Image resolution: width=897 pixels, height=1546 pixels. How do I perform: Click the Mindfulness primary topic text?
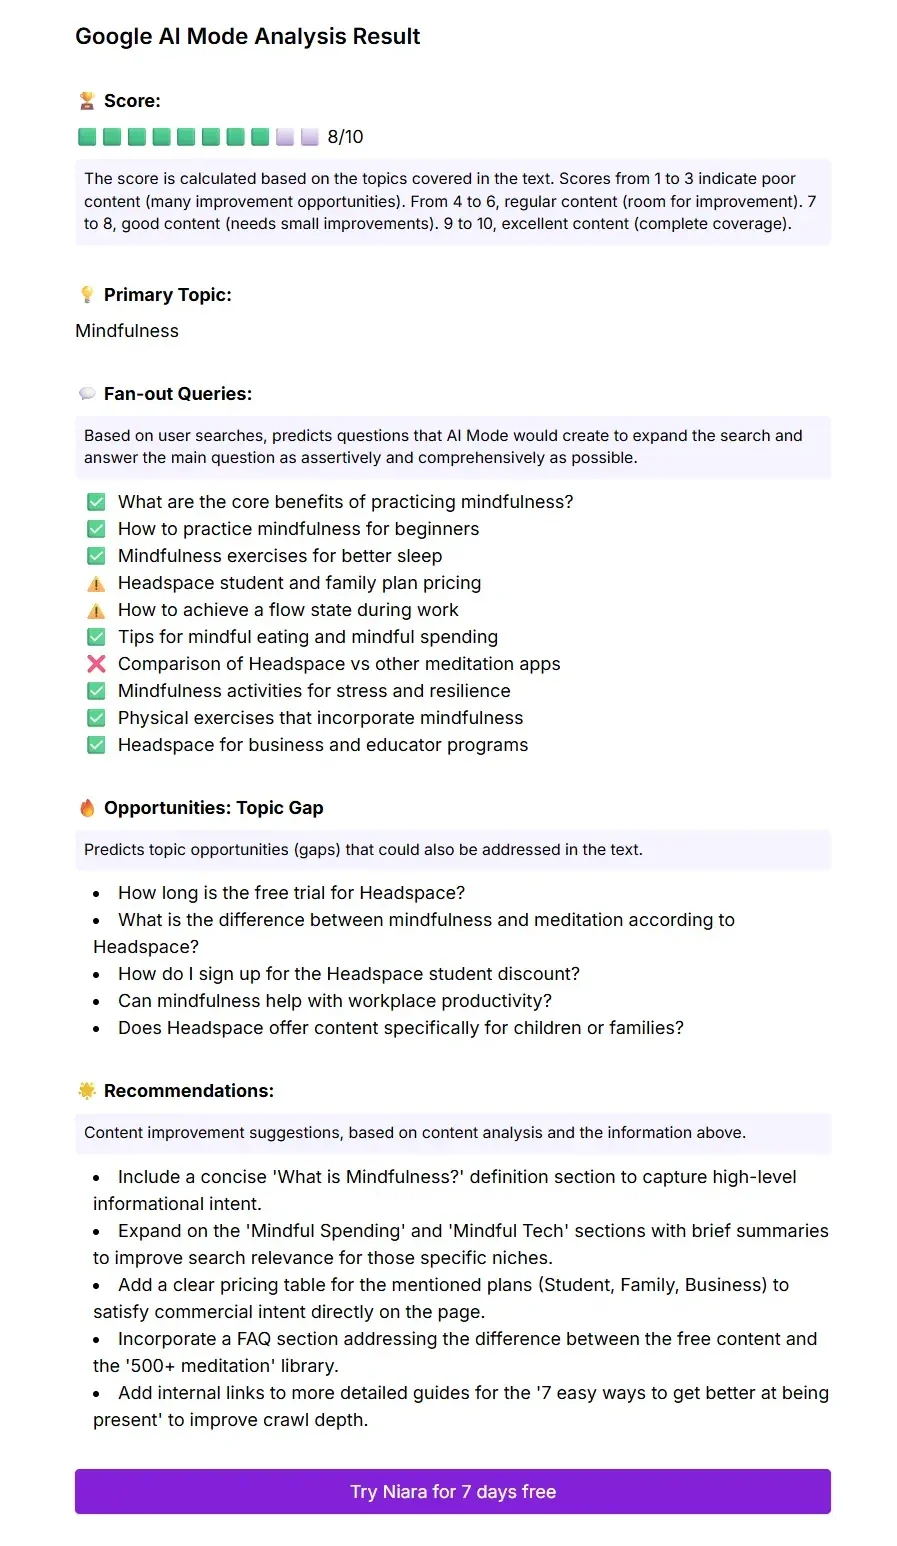[127, 331]
